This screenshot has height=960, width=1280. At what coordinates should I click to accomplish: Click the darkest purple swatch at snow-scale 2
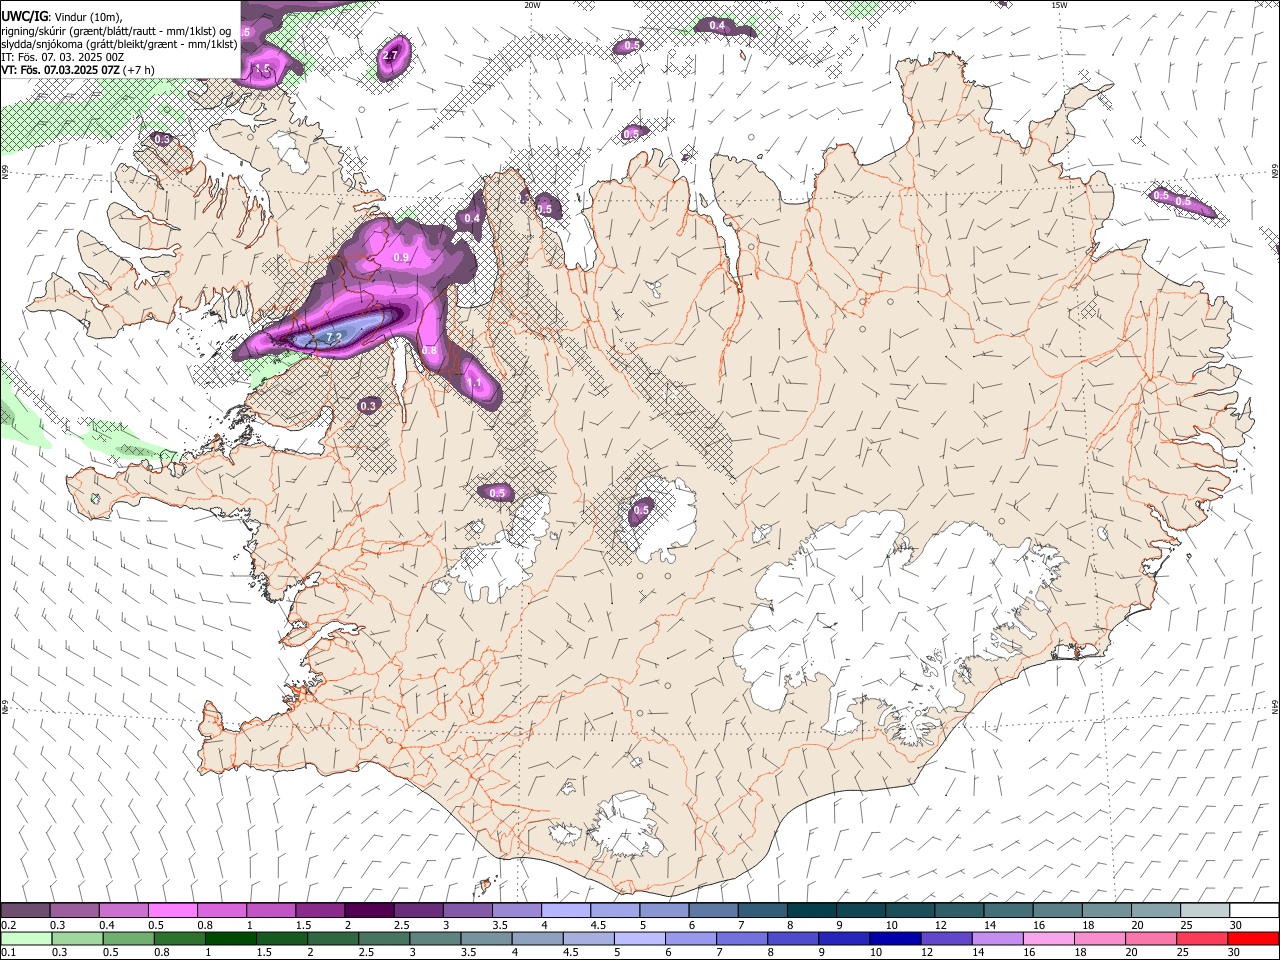pyautogui.click(x=368, y=910)
